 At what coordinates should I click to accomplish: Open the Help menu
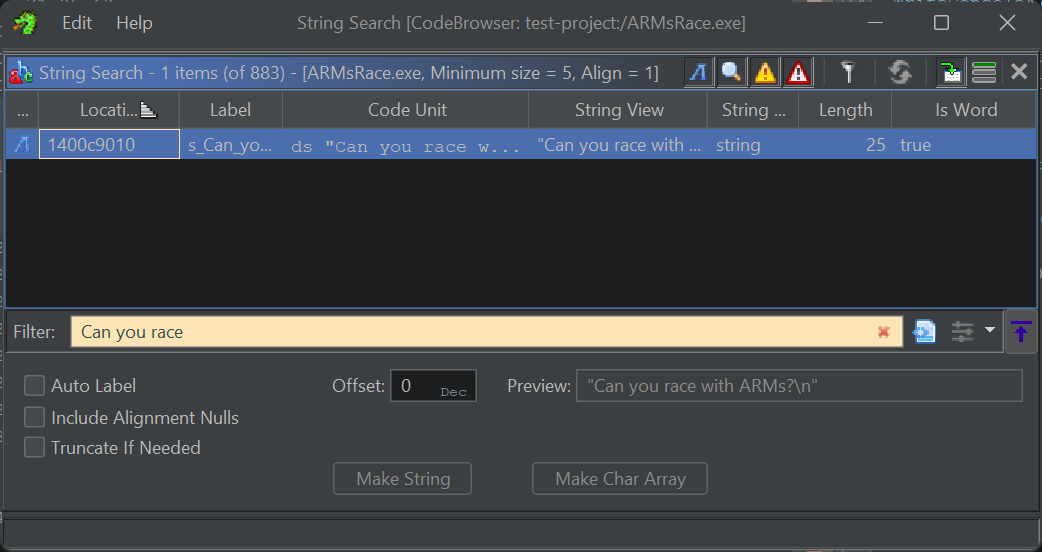point(134,23)
